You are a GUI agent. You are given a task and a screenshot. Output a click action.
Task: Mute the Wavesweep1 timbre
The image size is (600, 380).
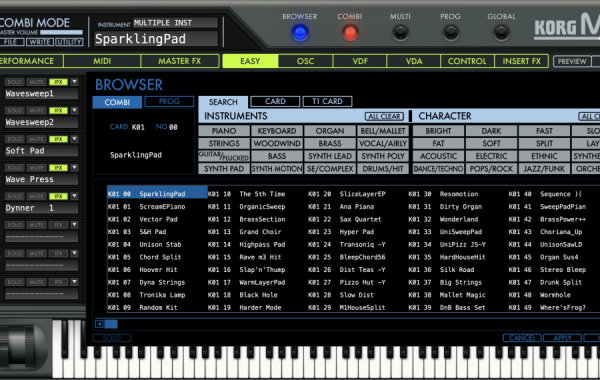(x=36, y=82)
